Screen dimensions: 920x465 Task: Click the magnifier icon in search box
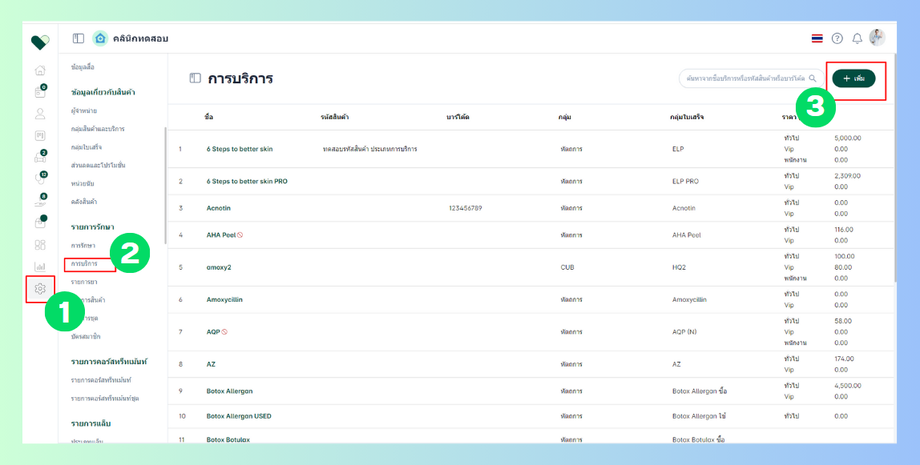click(813, 78)
